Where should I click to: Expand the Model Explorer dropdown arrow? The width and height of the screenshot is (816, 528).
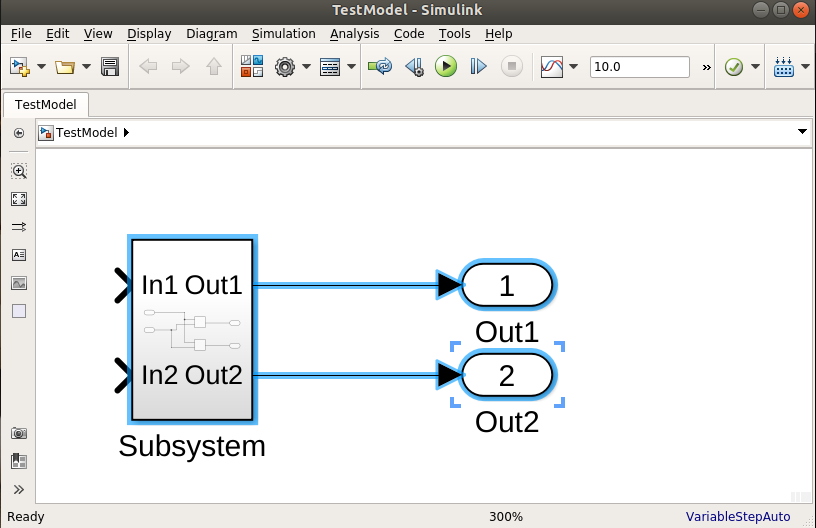(351, 67)
